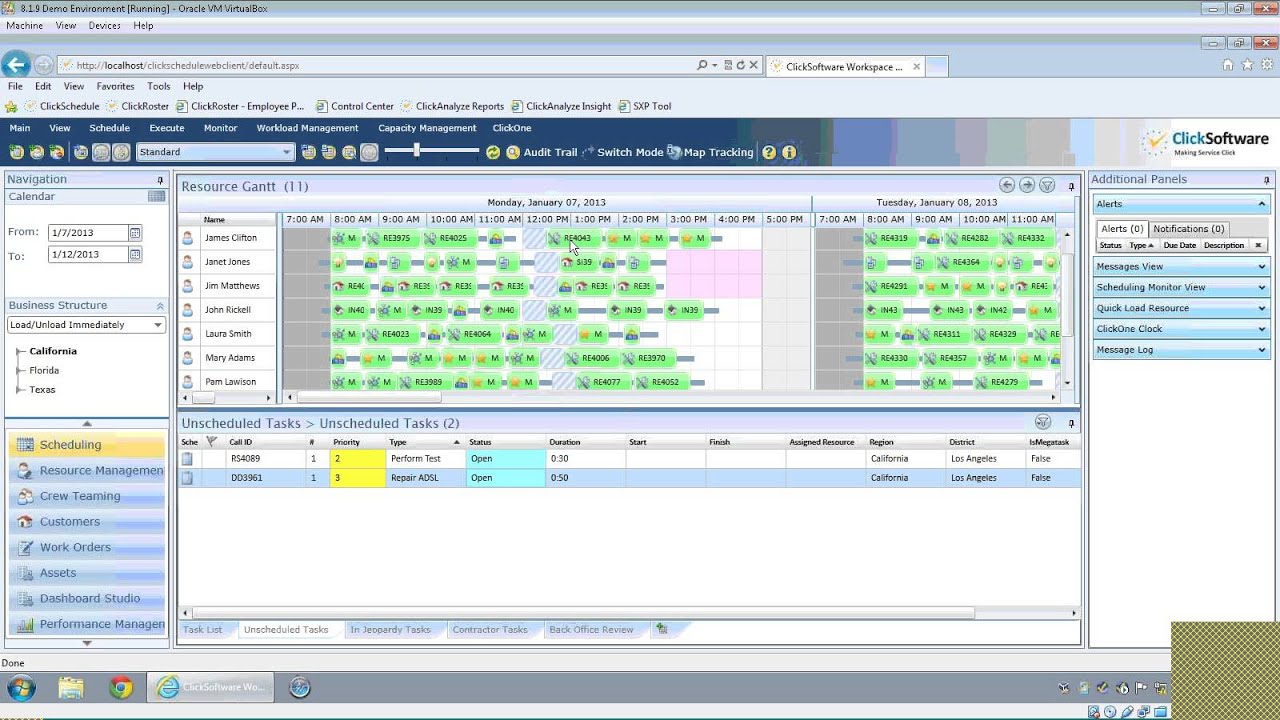Toggle the Resource Gantt panel pin
Viewport: 1280px width, 720px height.
[1071, 186]
